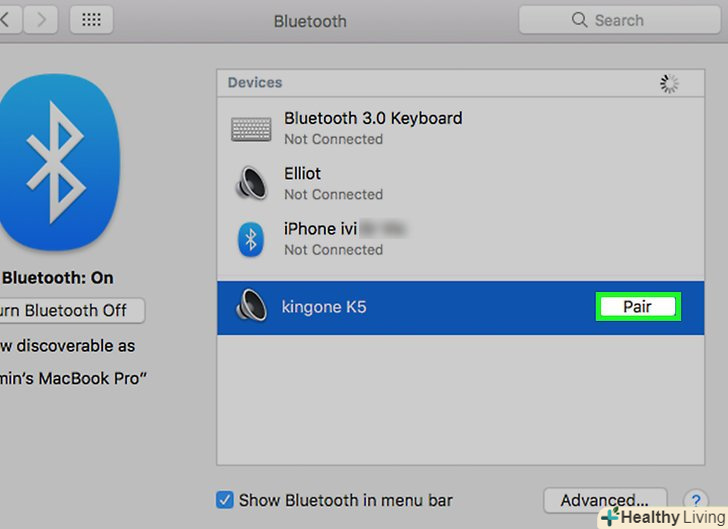
Task: Open Advanced Bluetooth options
Action: click(x=605, y=500)
